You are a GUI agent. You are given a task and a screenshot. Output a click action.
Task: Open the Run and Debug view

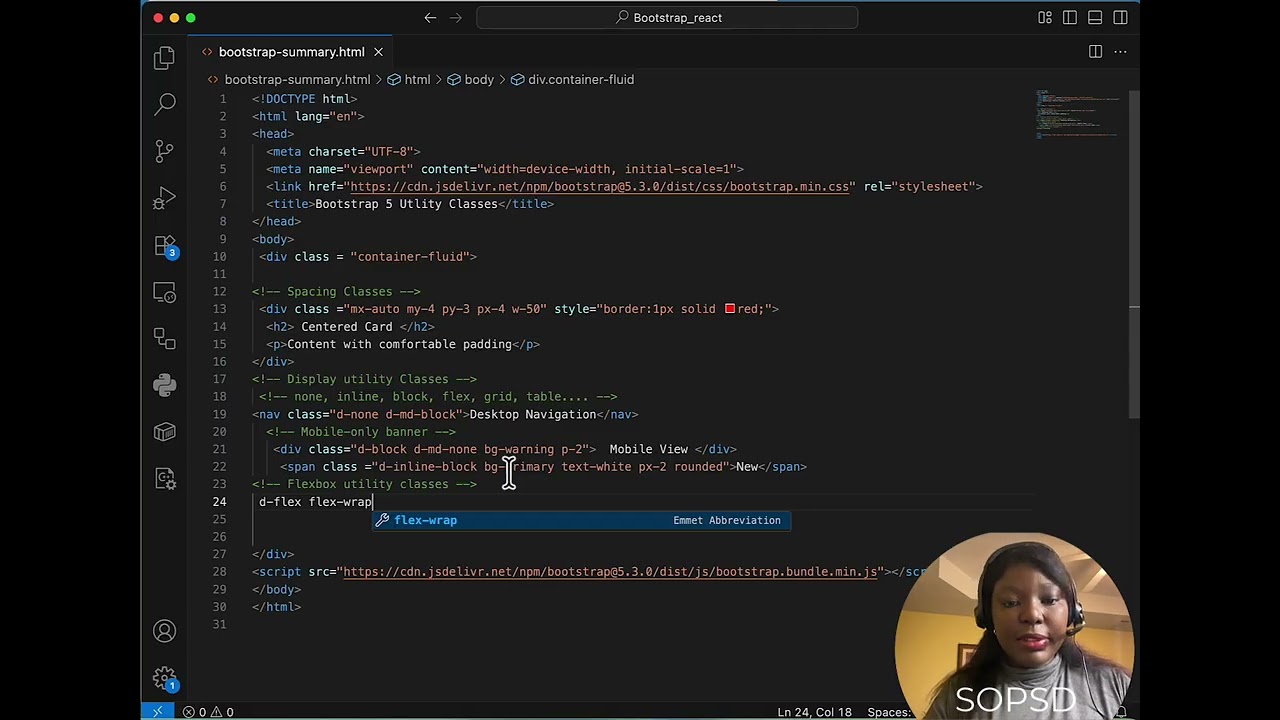tap(165, 198)
